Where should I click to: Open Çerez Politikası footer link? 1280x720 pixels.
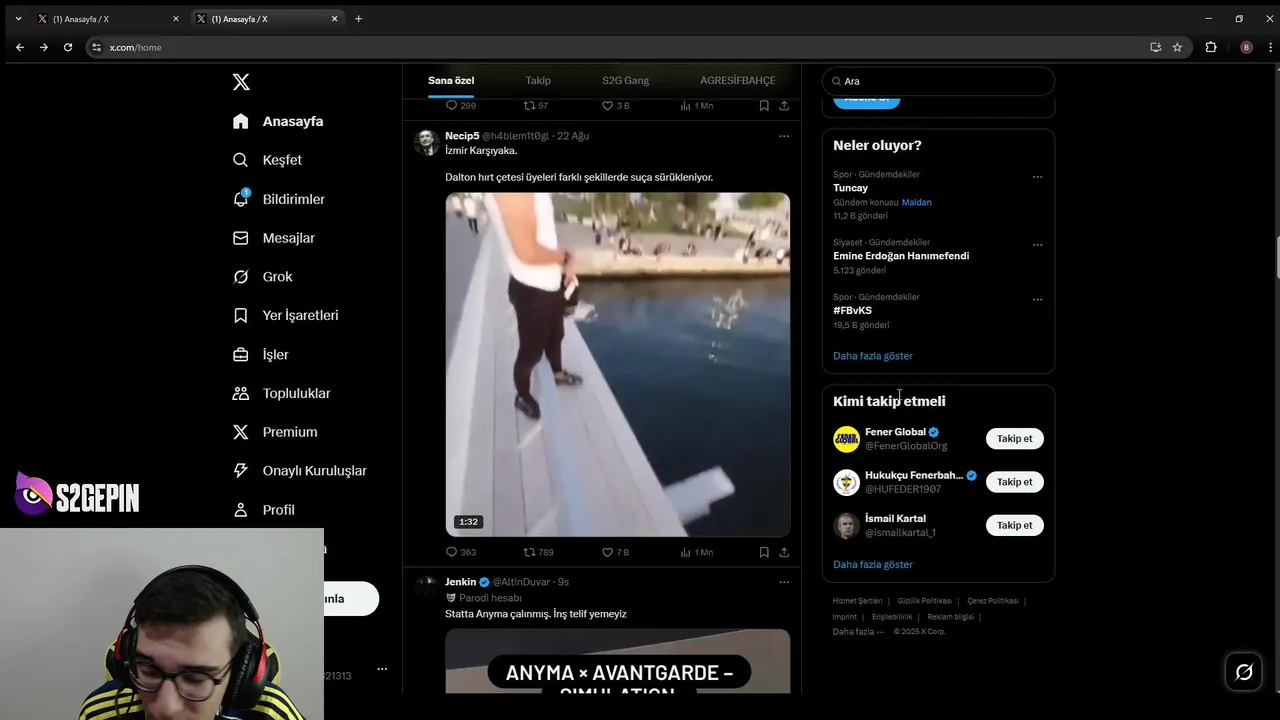click(992, 601)
